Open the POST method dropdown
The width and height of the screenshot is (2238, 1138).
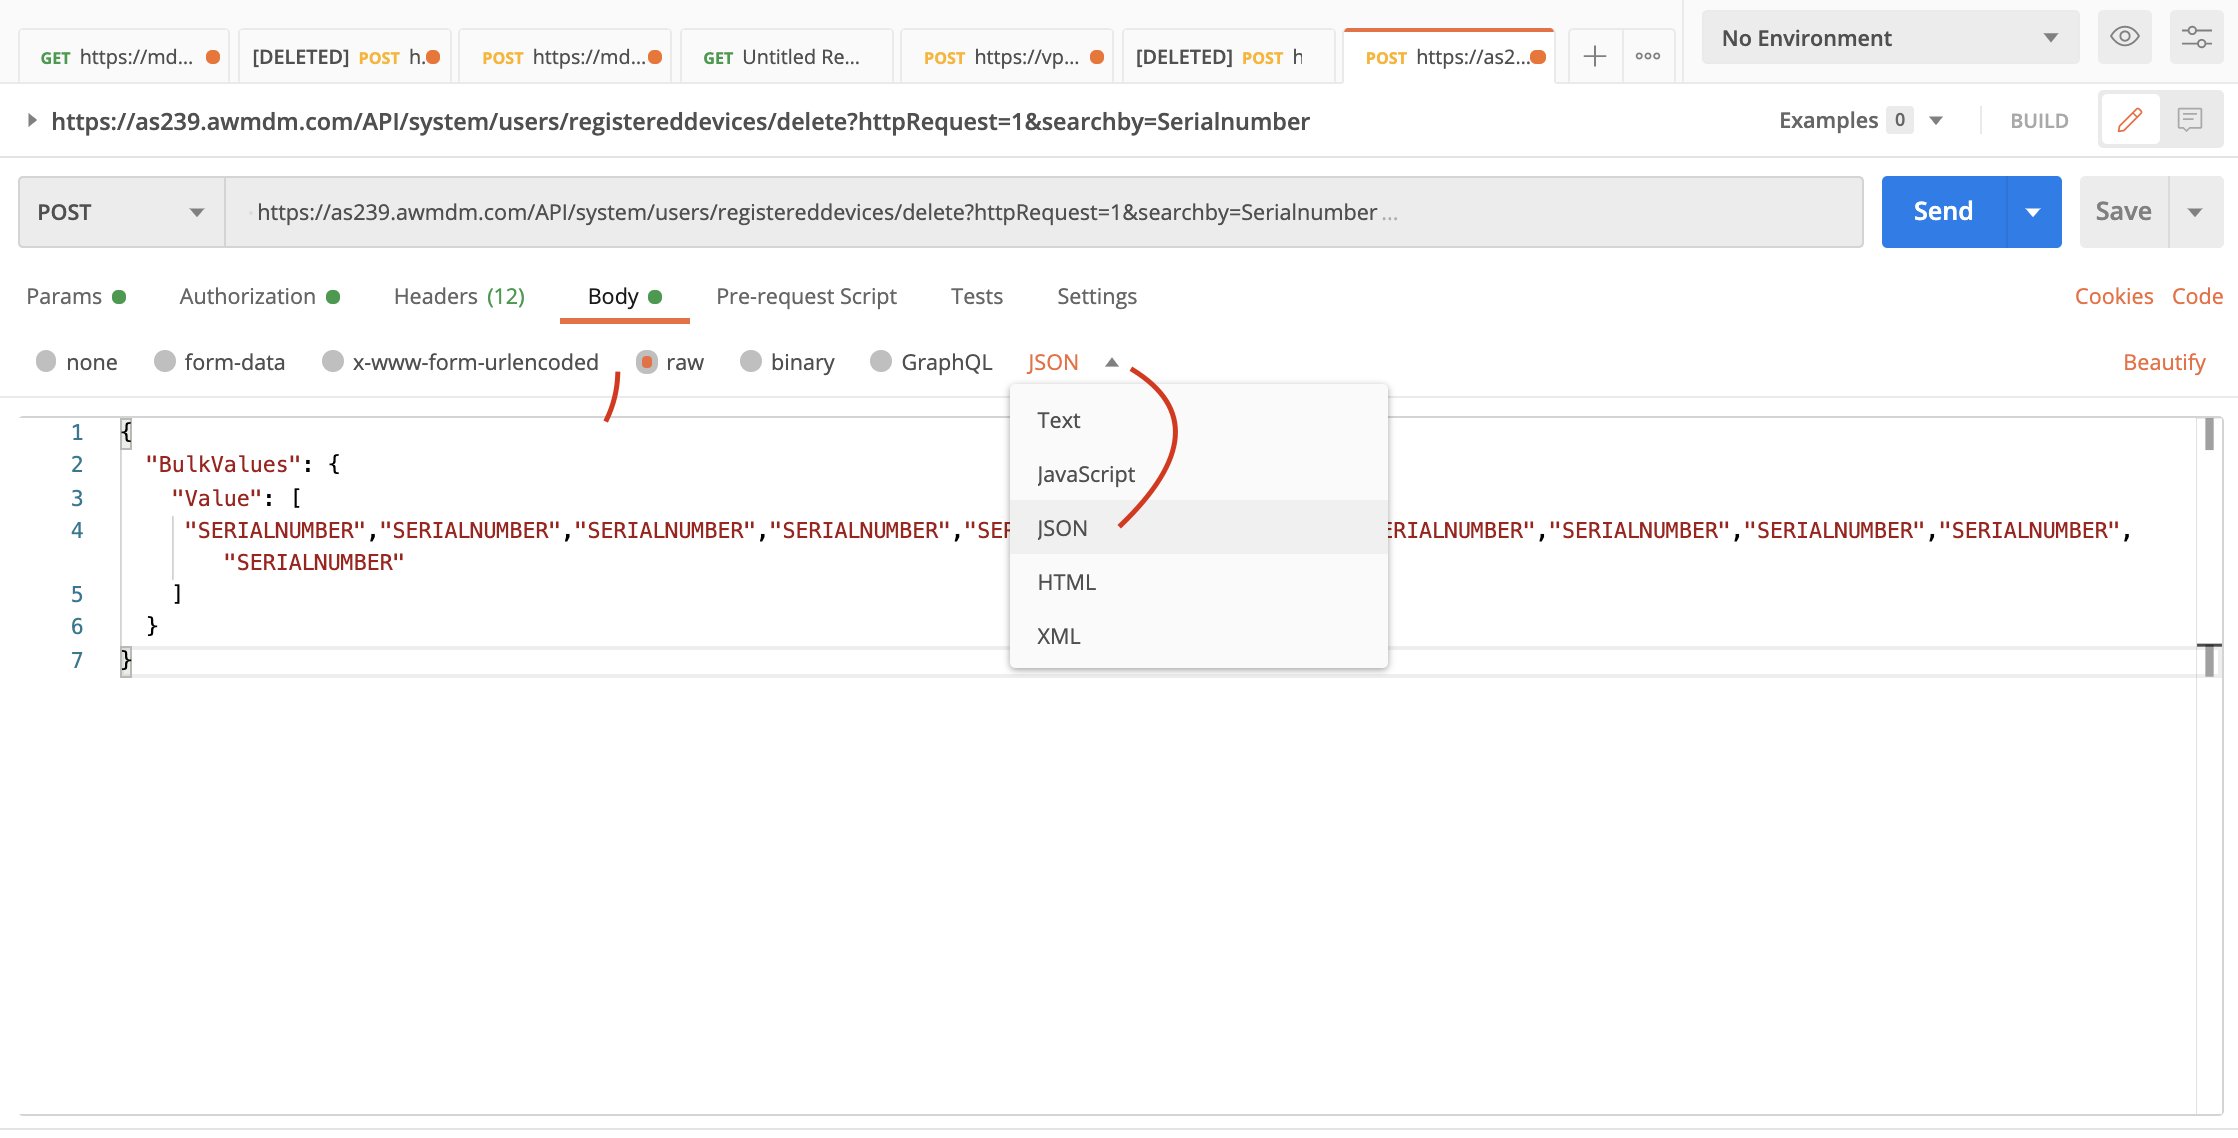pos(120,211)
